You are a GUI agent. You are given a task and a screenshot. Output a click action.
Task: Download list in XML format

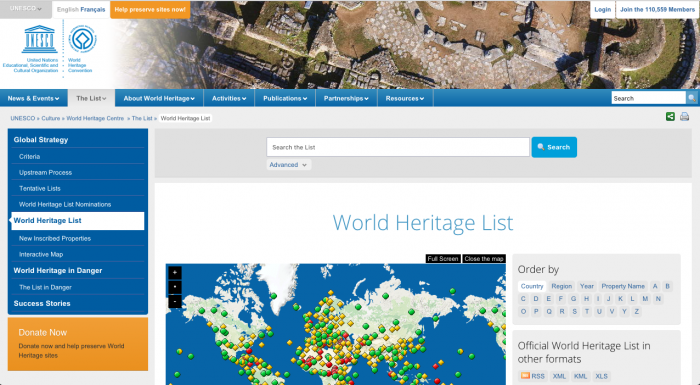(x=559, y=376)
